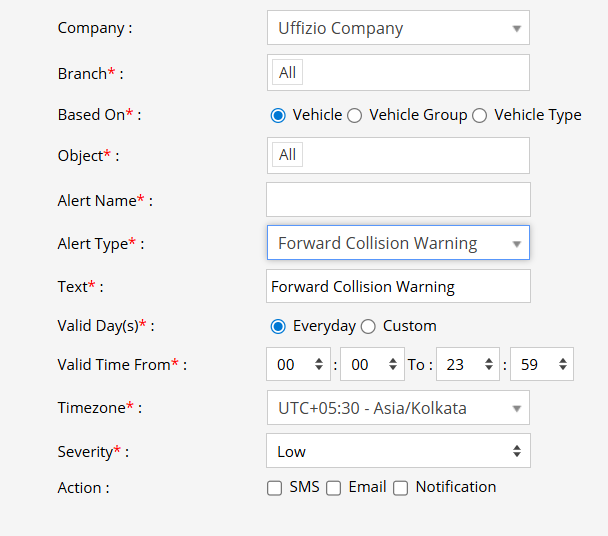Change the end hour value 23
608x536 pixels.
tap(468, 365)
